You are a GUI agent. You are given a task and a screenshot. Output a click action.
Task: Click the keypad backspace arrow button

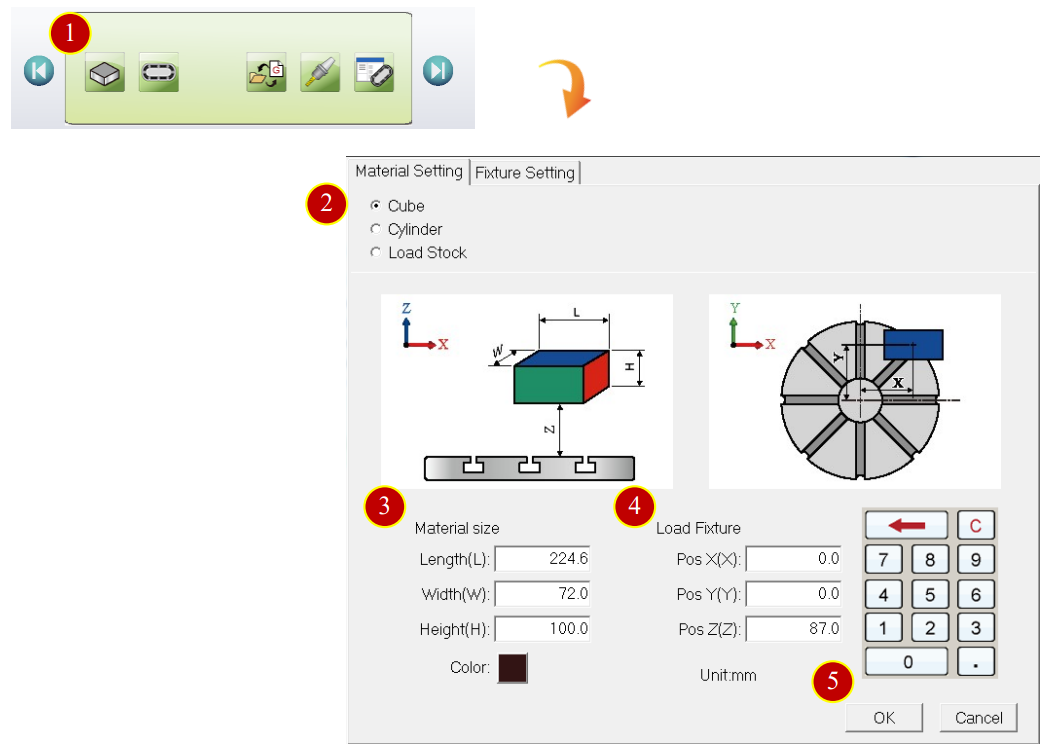point(907,525)
